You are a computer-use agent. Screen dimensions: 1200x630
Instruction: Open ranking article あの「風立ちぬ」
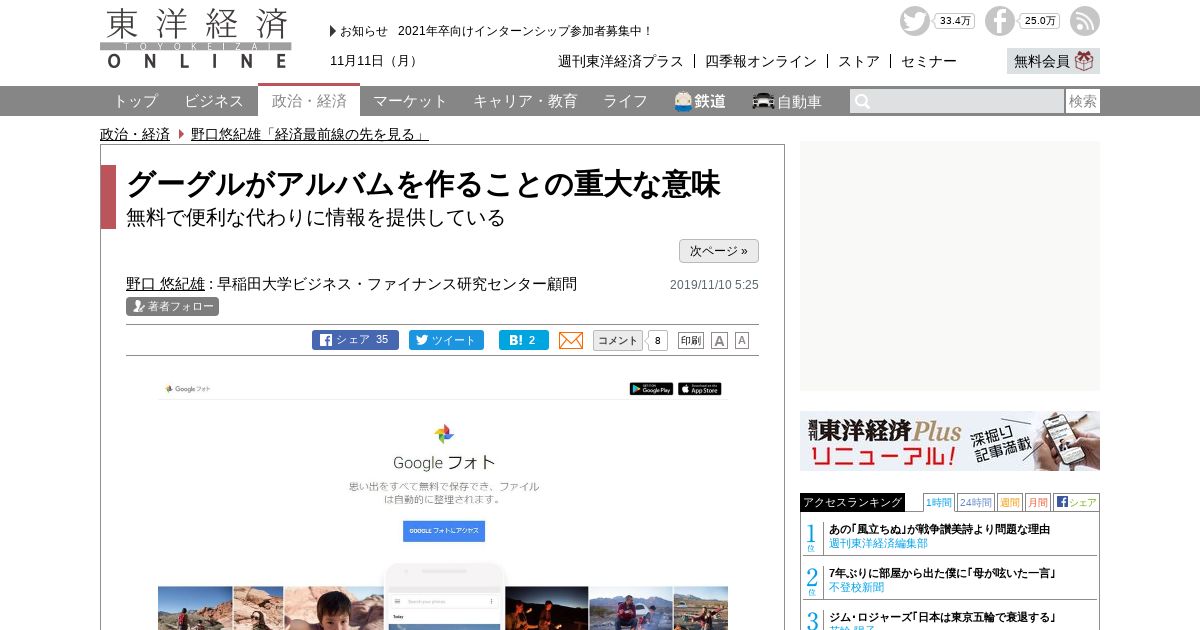tap(939, 529)
